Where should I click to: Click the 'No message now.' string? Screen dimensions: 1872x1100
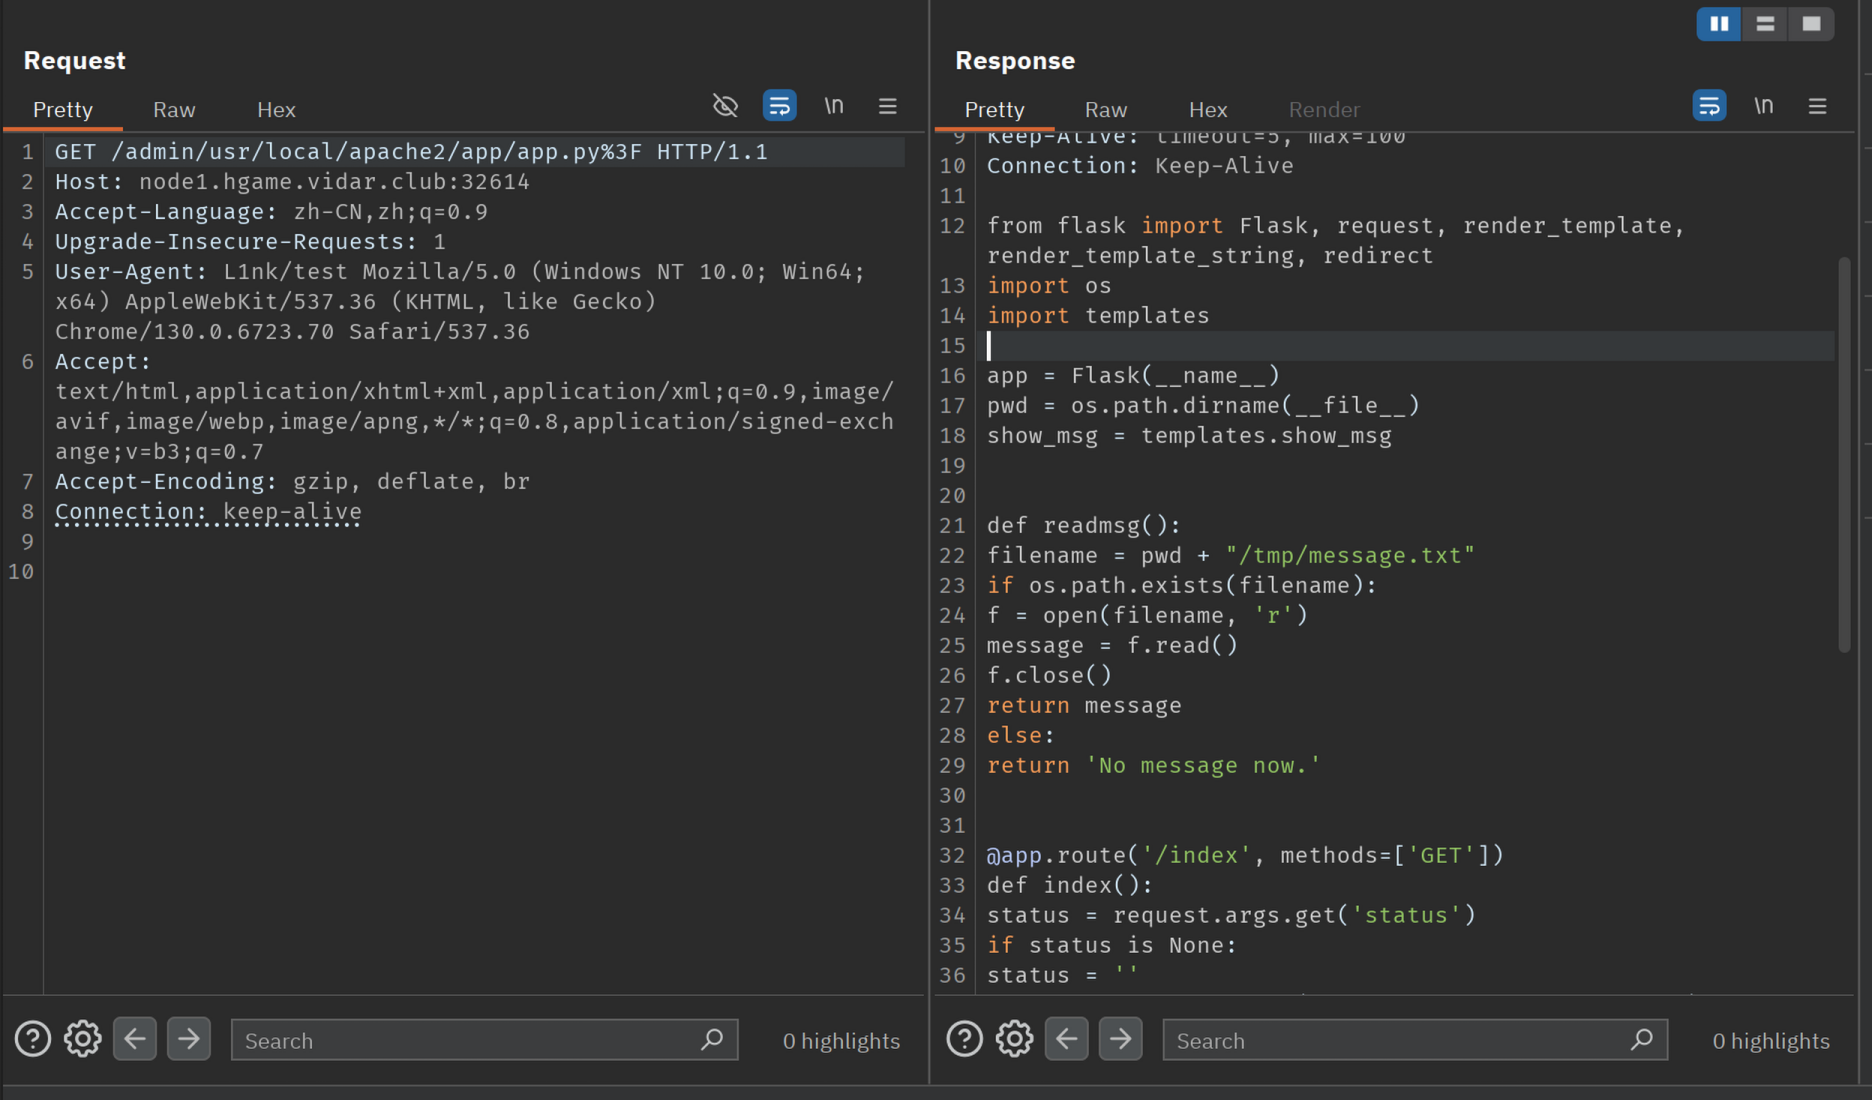point(1203,766)
